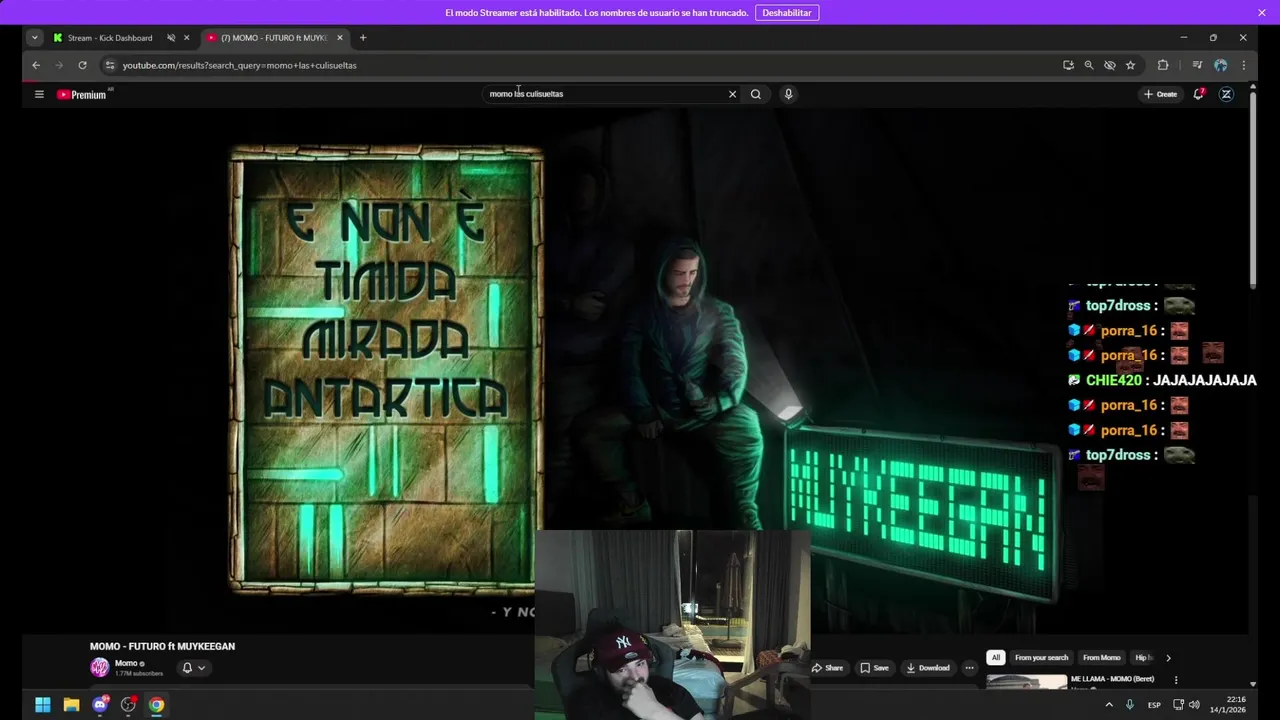The image size is (1280, 720).
Task: Open Chrome from the taskbar
Action: tap(156, 705)
